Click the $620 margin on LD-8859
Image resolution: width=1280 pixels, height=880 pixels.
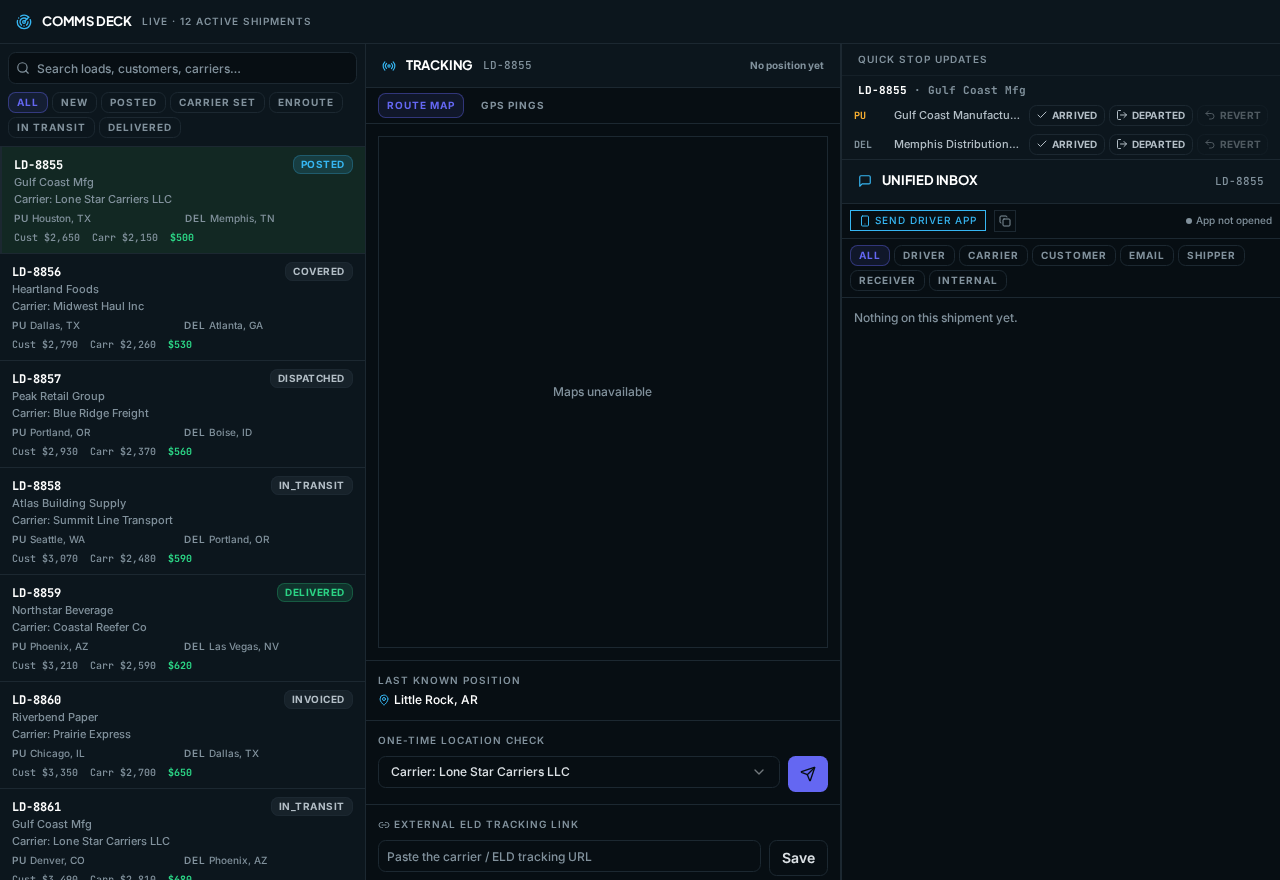[x=180, y=666]
